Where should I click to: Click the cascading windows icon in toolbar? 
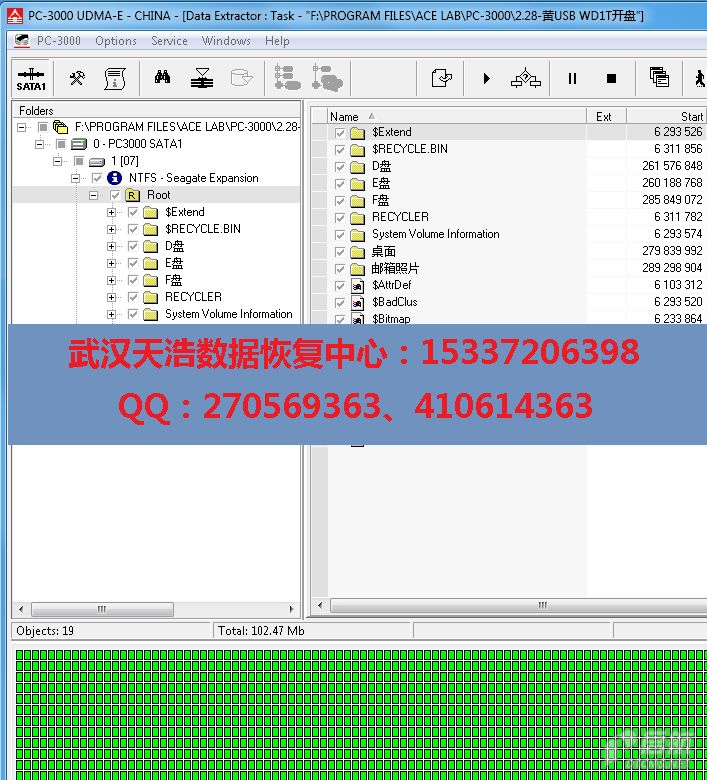pyautogui.click(x=659, y=78)
